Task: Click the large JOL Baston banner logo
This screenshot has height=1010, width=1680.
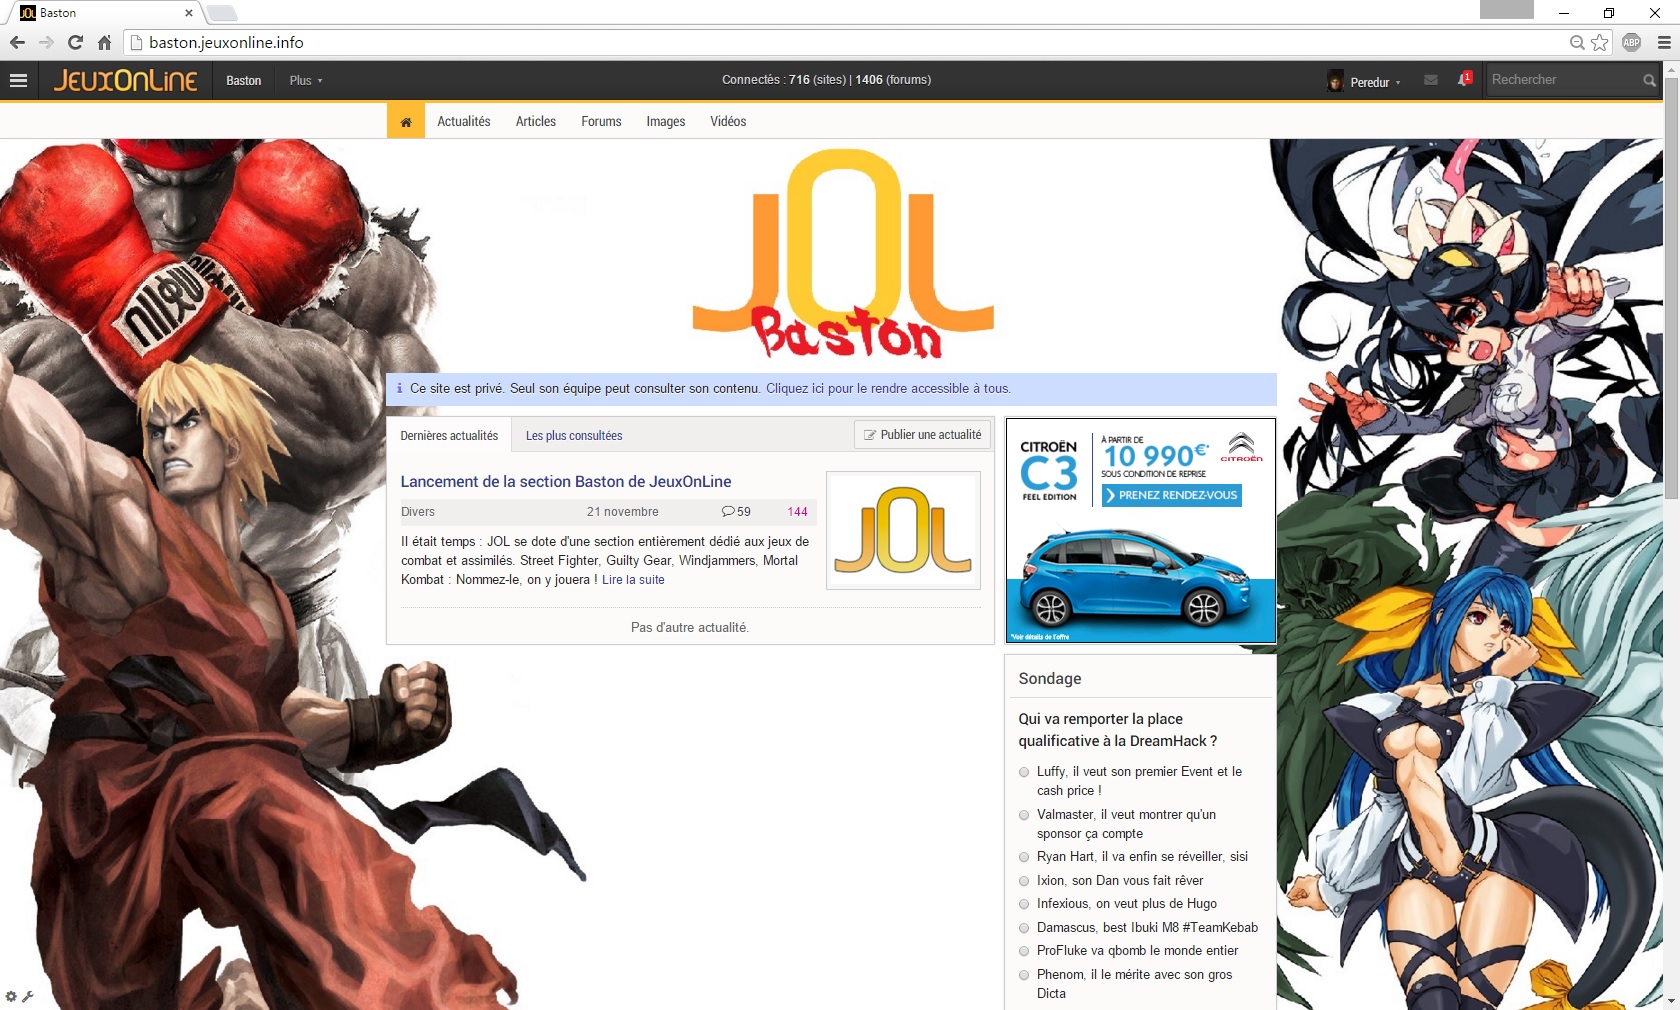Action: [x=843, y=254]
